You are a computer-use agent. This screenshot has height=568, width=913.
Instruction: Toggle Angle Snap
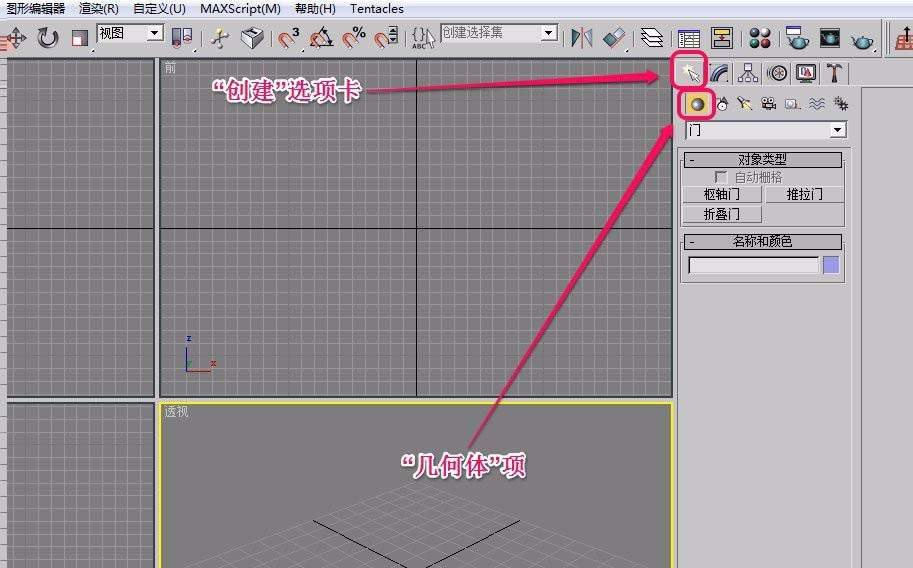click(x=321, y=38)
